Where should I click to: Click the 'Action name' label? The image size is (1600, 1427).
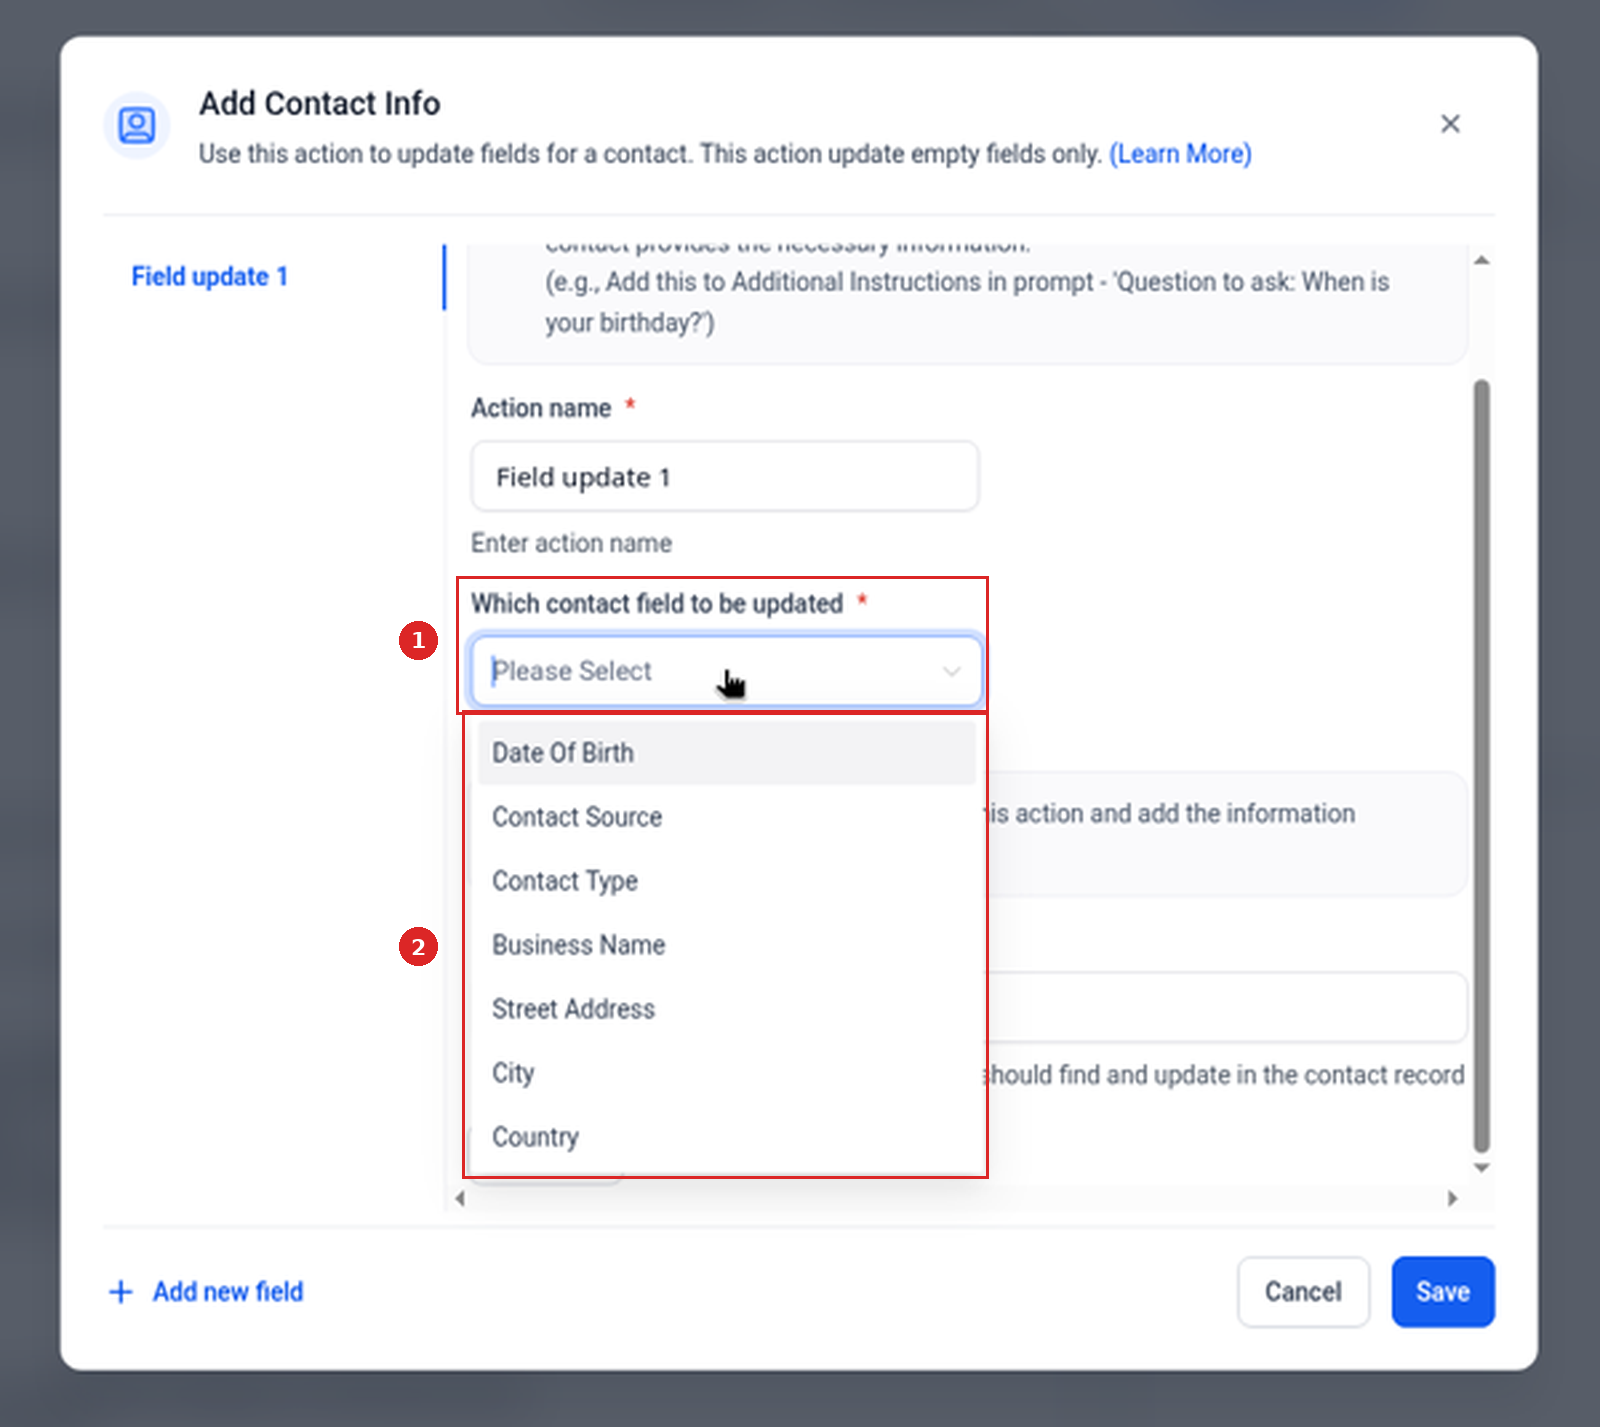tap(541, 408)
